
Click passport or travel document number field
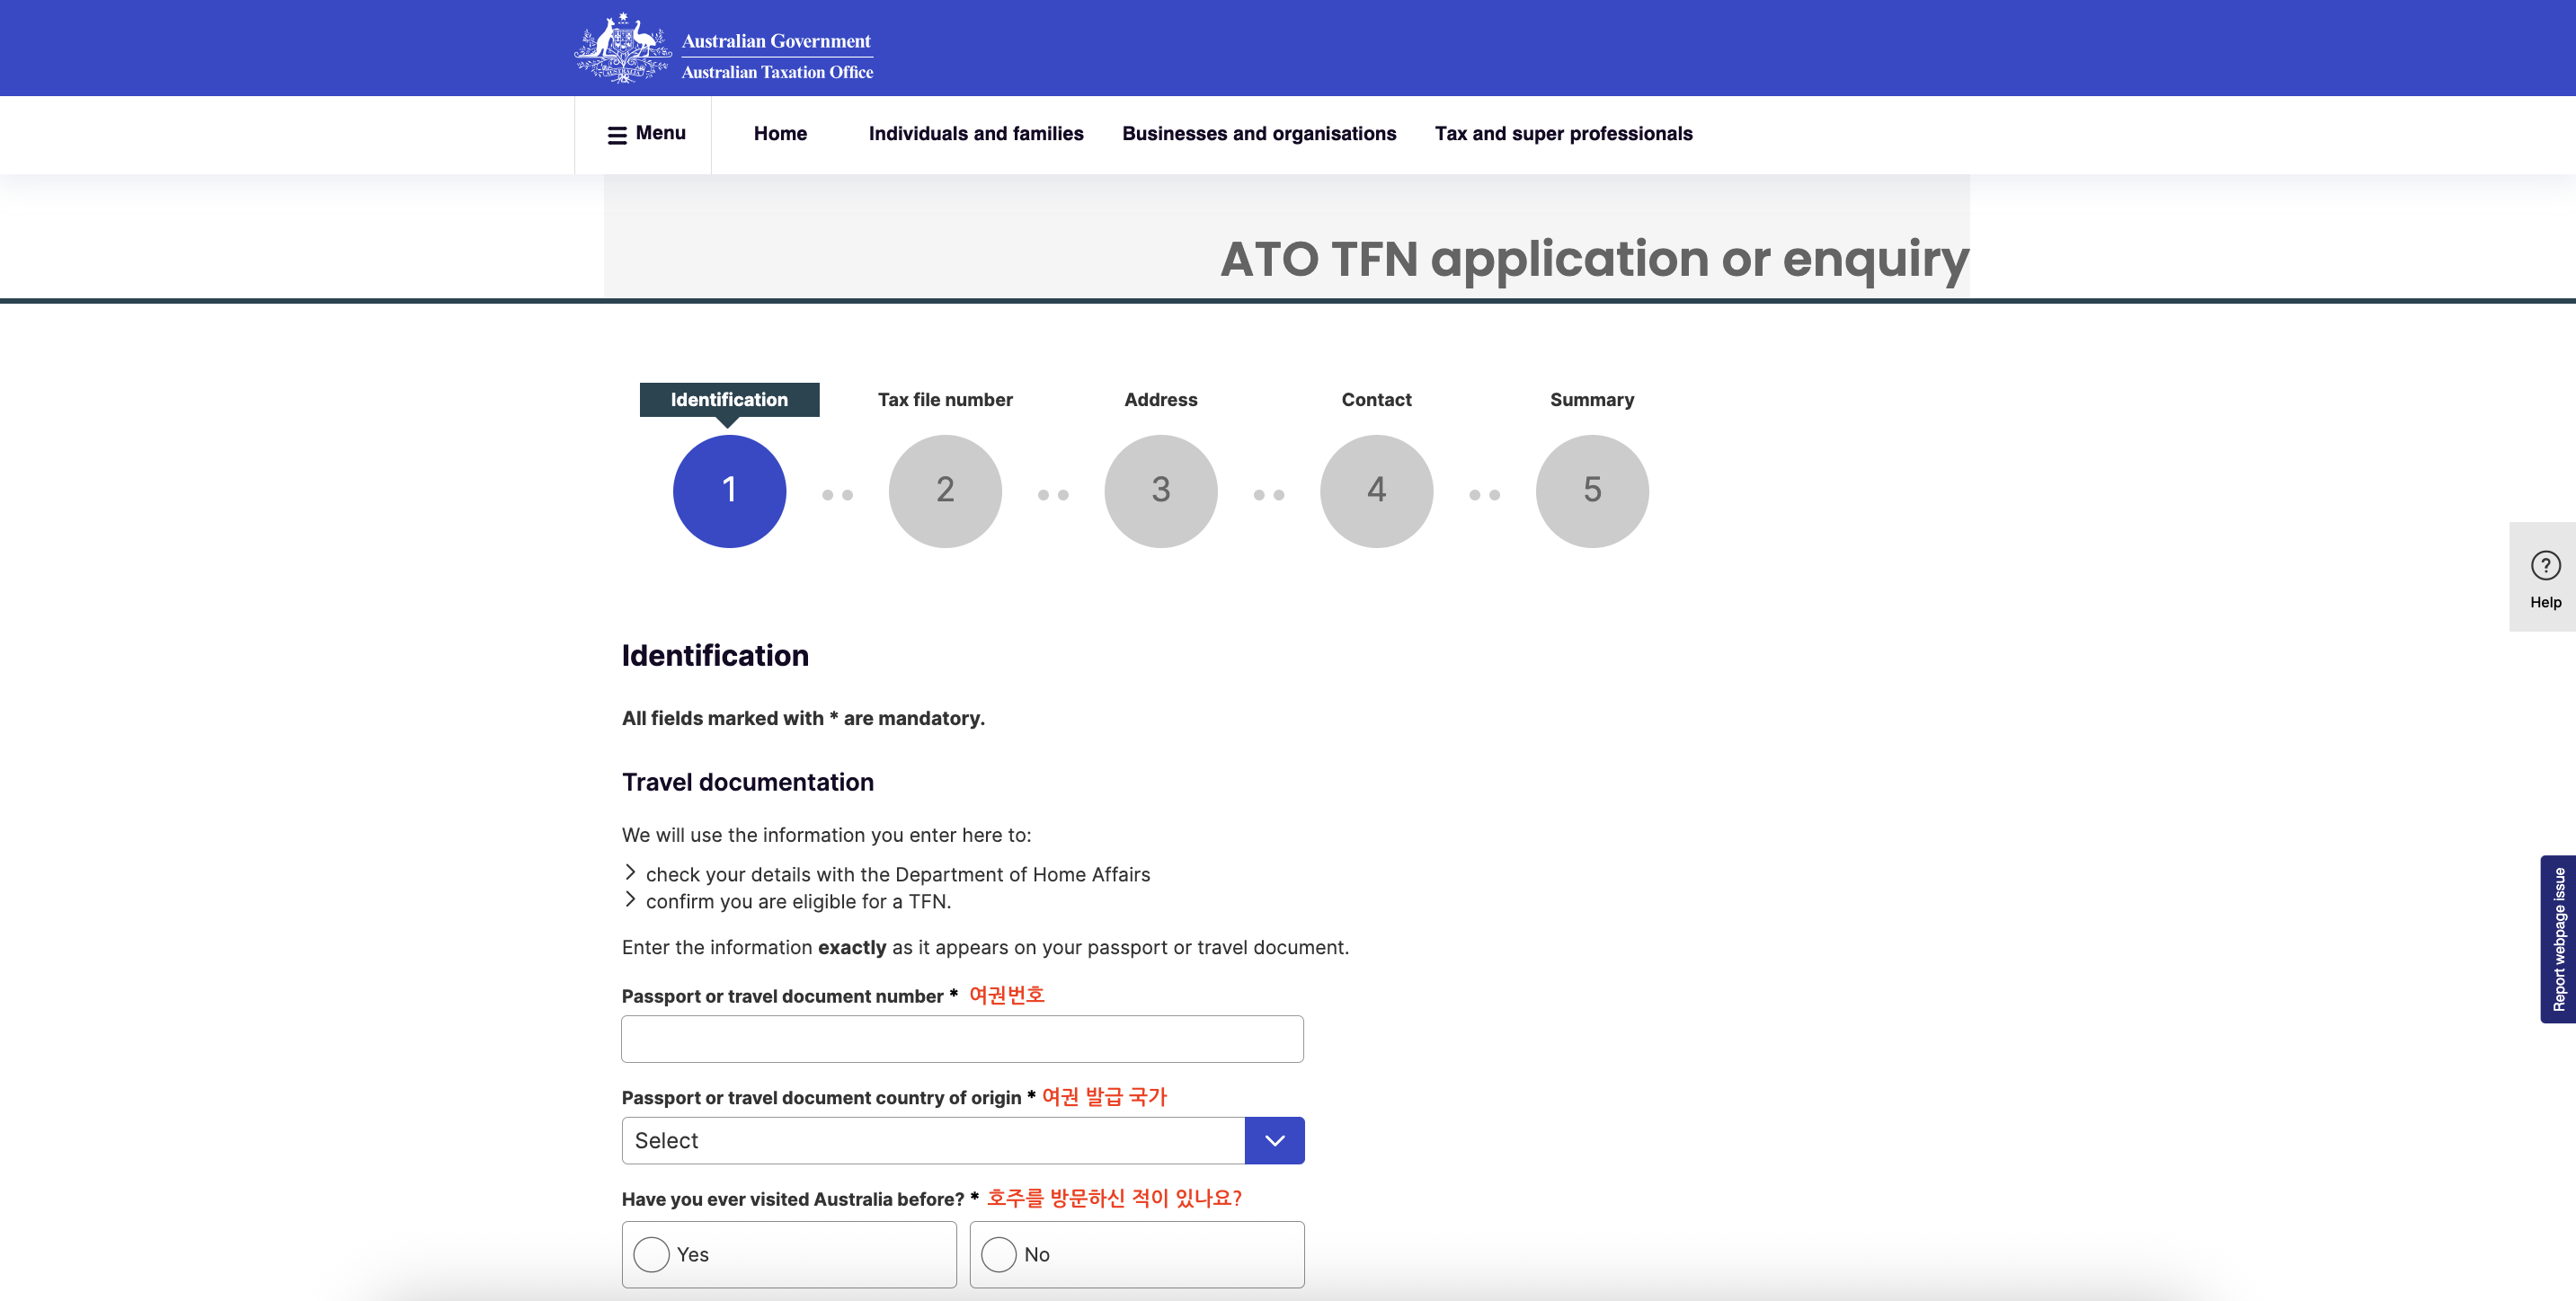[x=962, y=1039]
